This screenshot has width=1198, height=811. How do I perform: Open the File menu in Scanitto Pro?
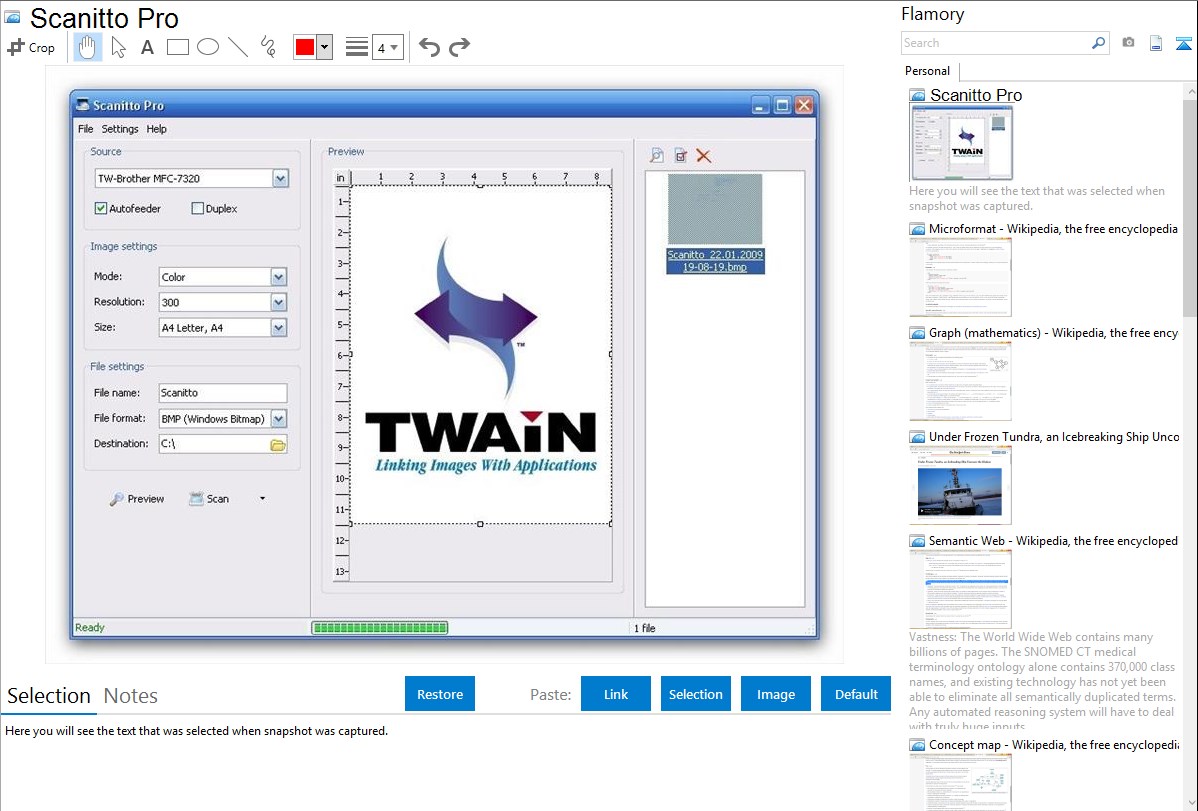86,128
